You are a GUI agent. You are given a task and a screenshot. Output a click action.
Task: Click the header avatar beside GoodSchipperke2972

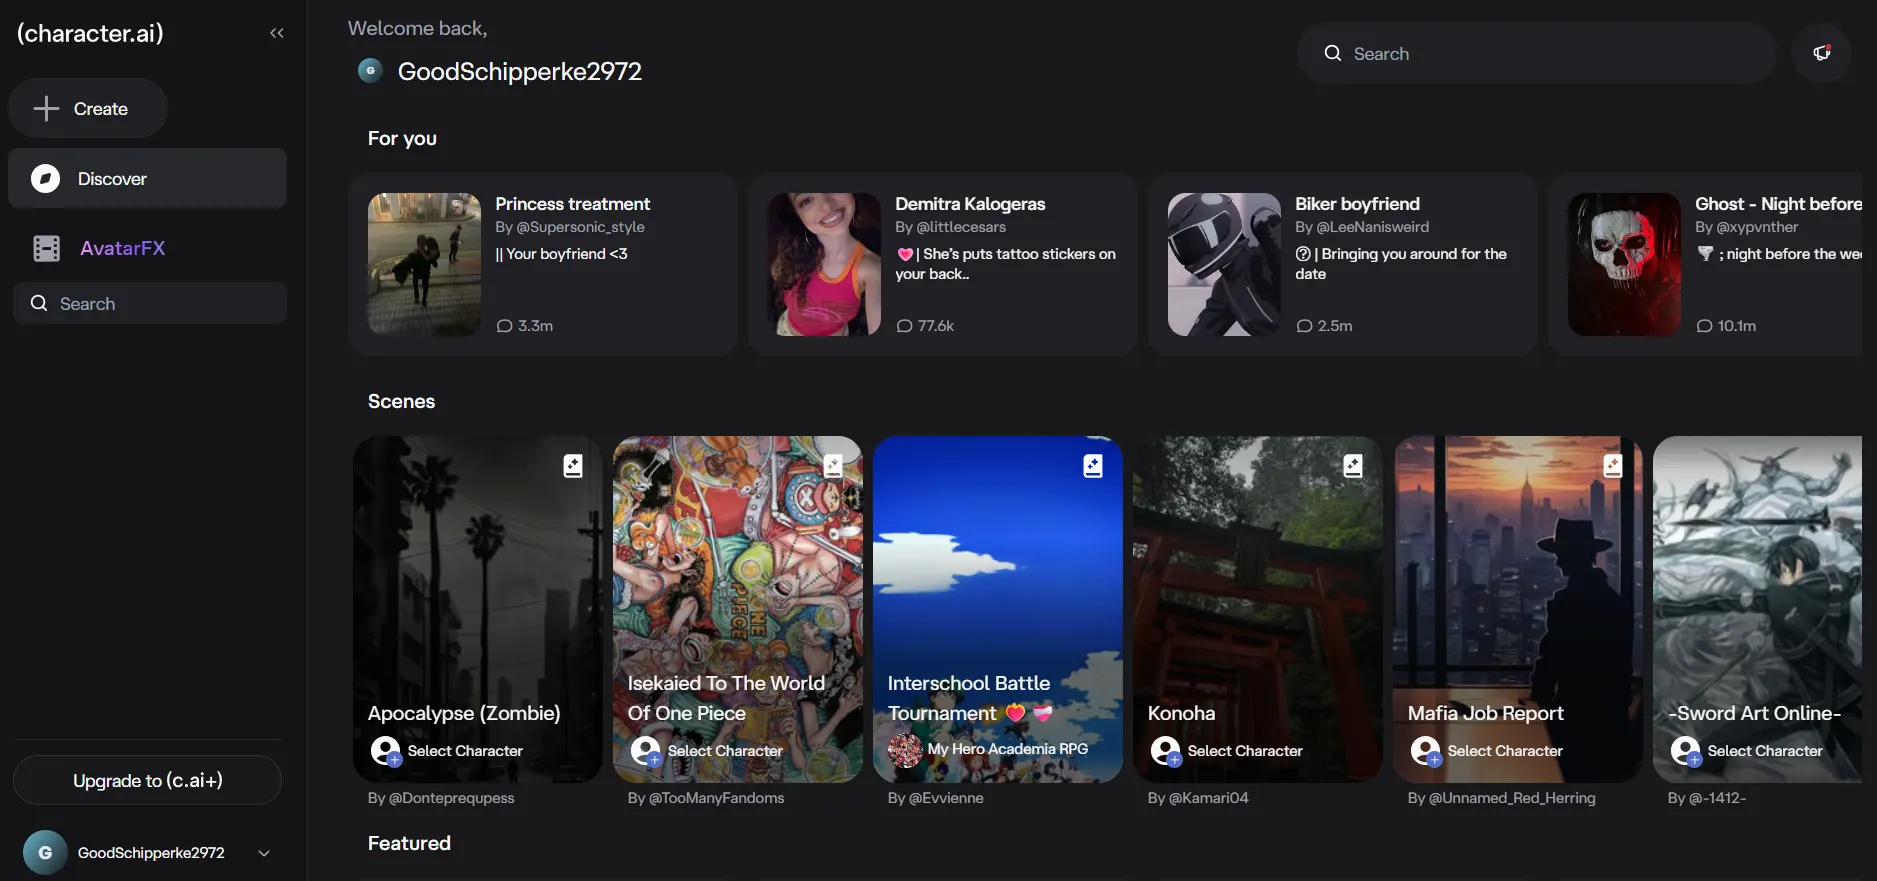click(x=371, y=70)
